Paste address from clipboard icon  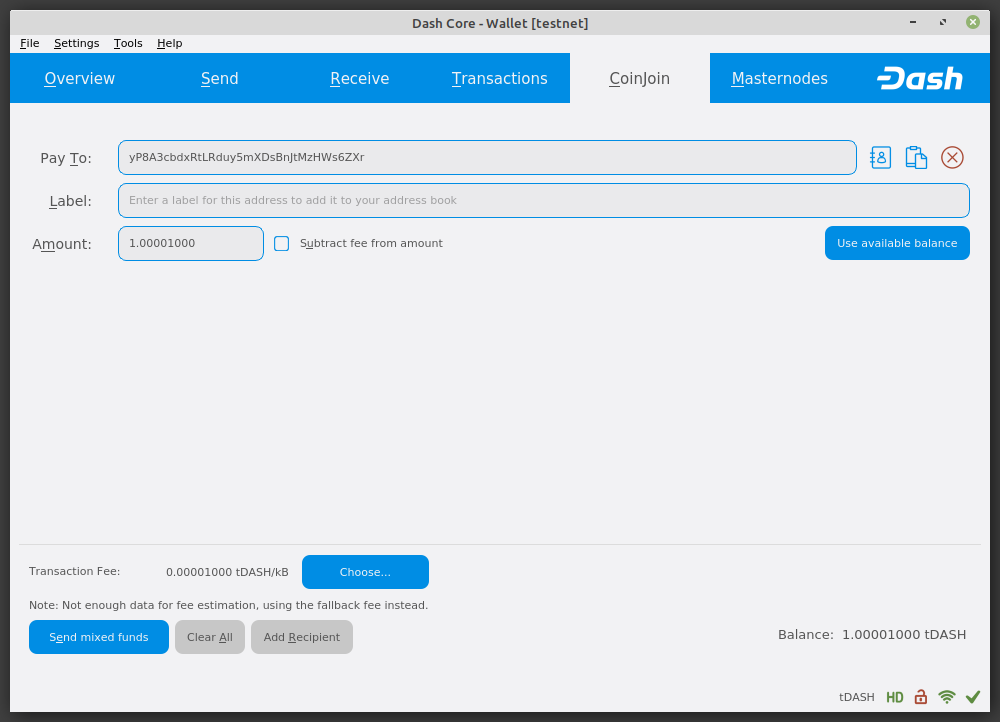[916, 158]
